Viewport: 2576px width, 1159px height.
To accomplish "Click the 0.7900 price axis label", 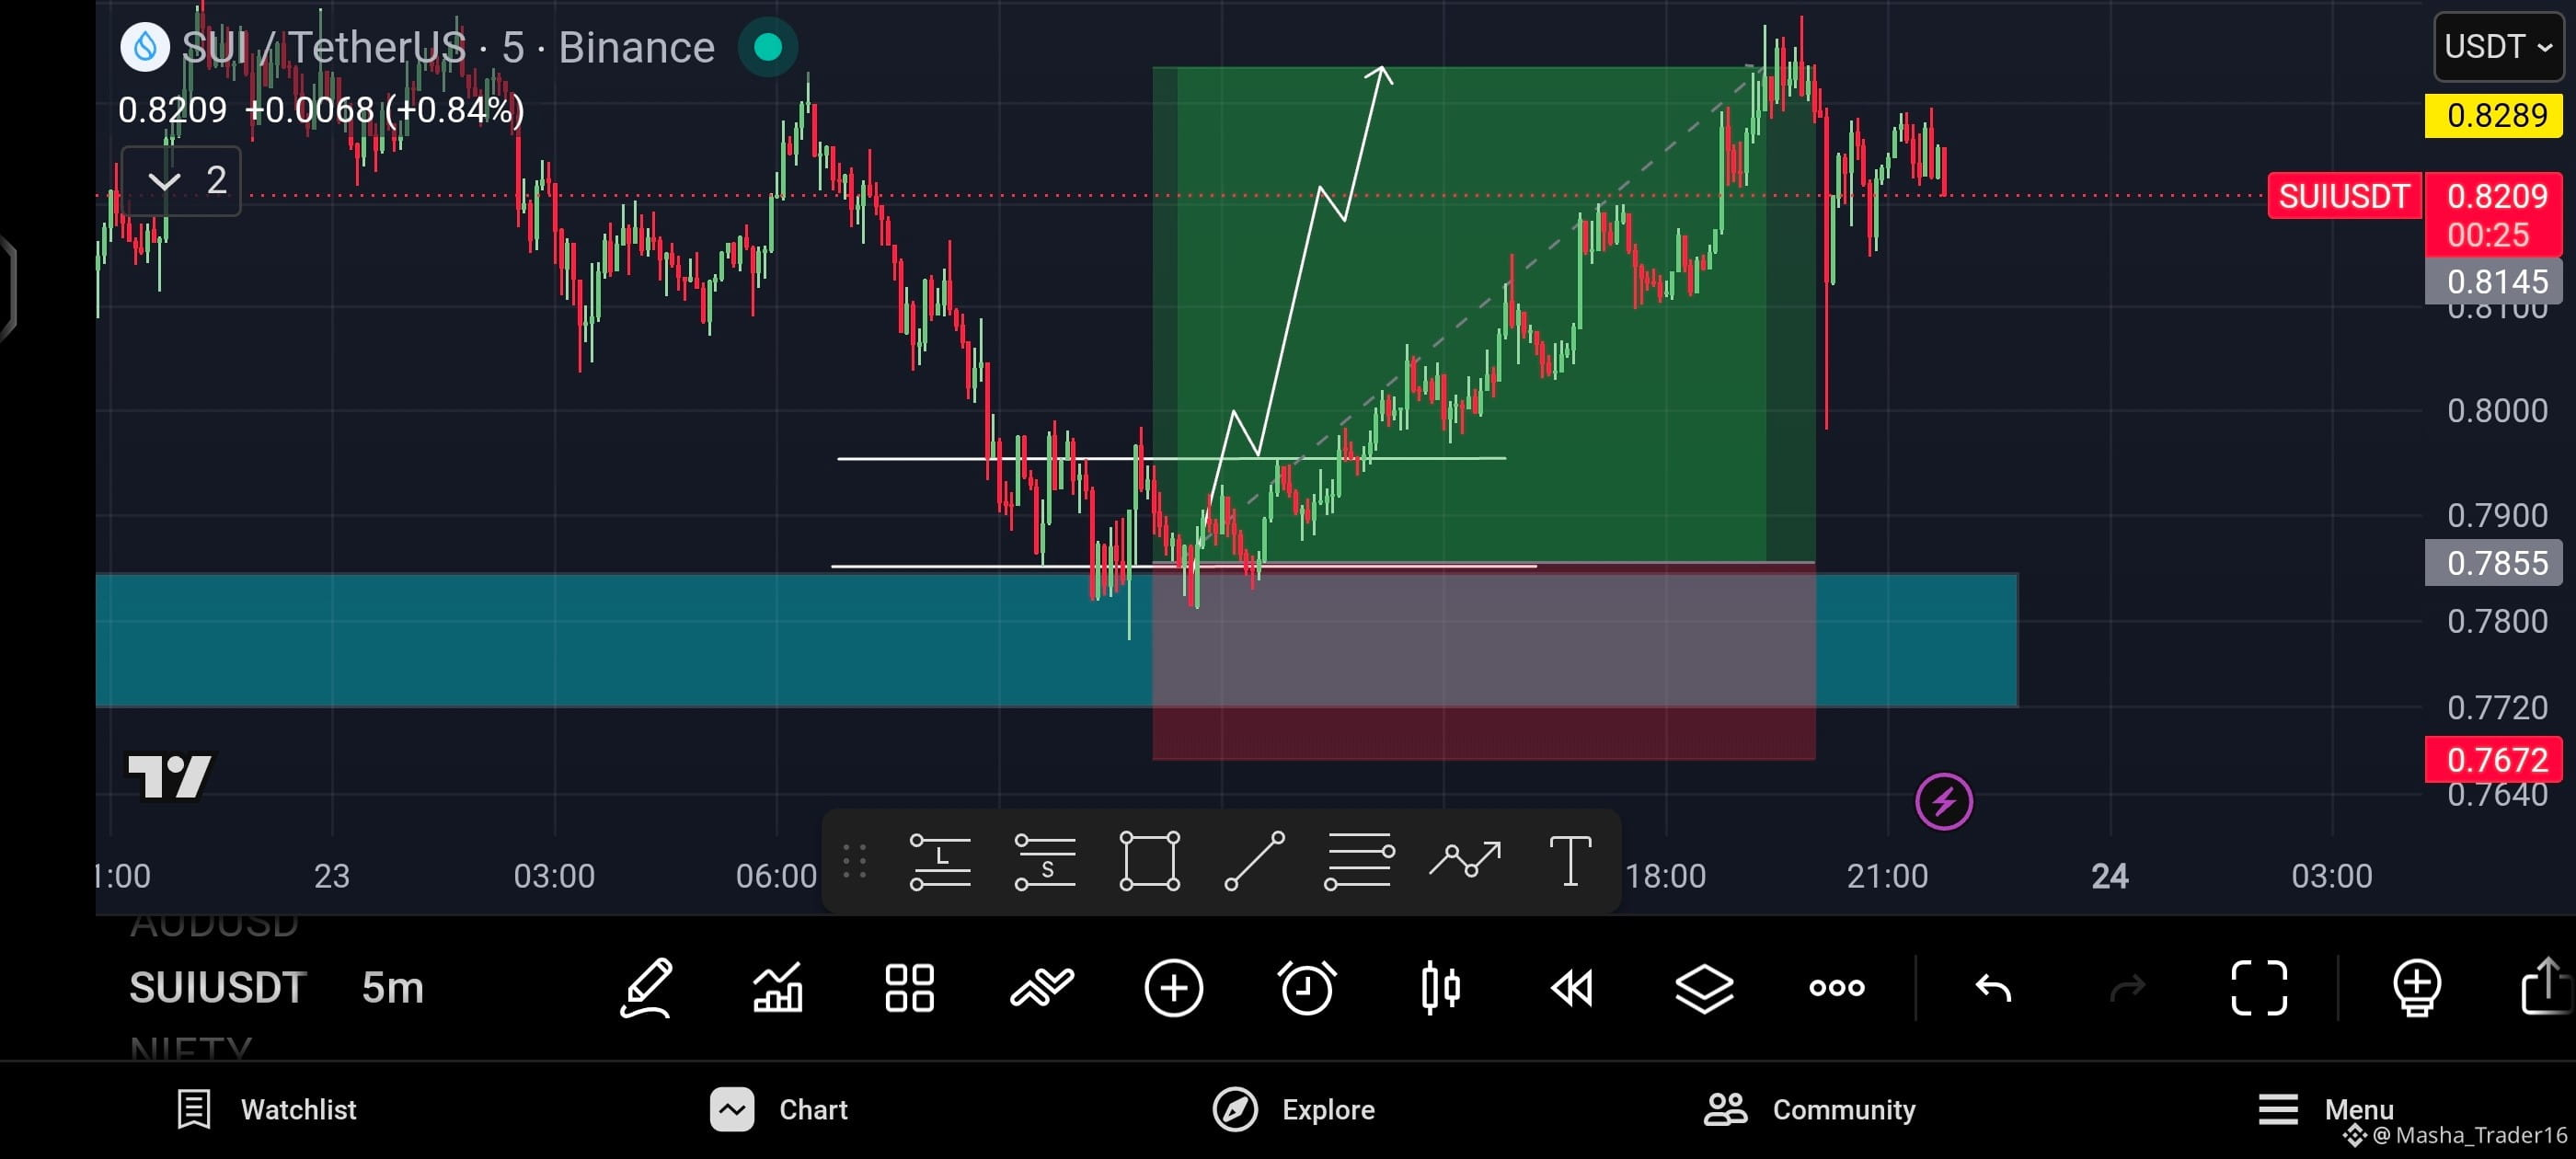I will tap(2497, 516).
